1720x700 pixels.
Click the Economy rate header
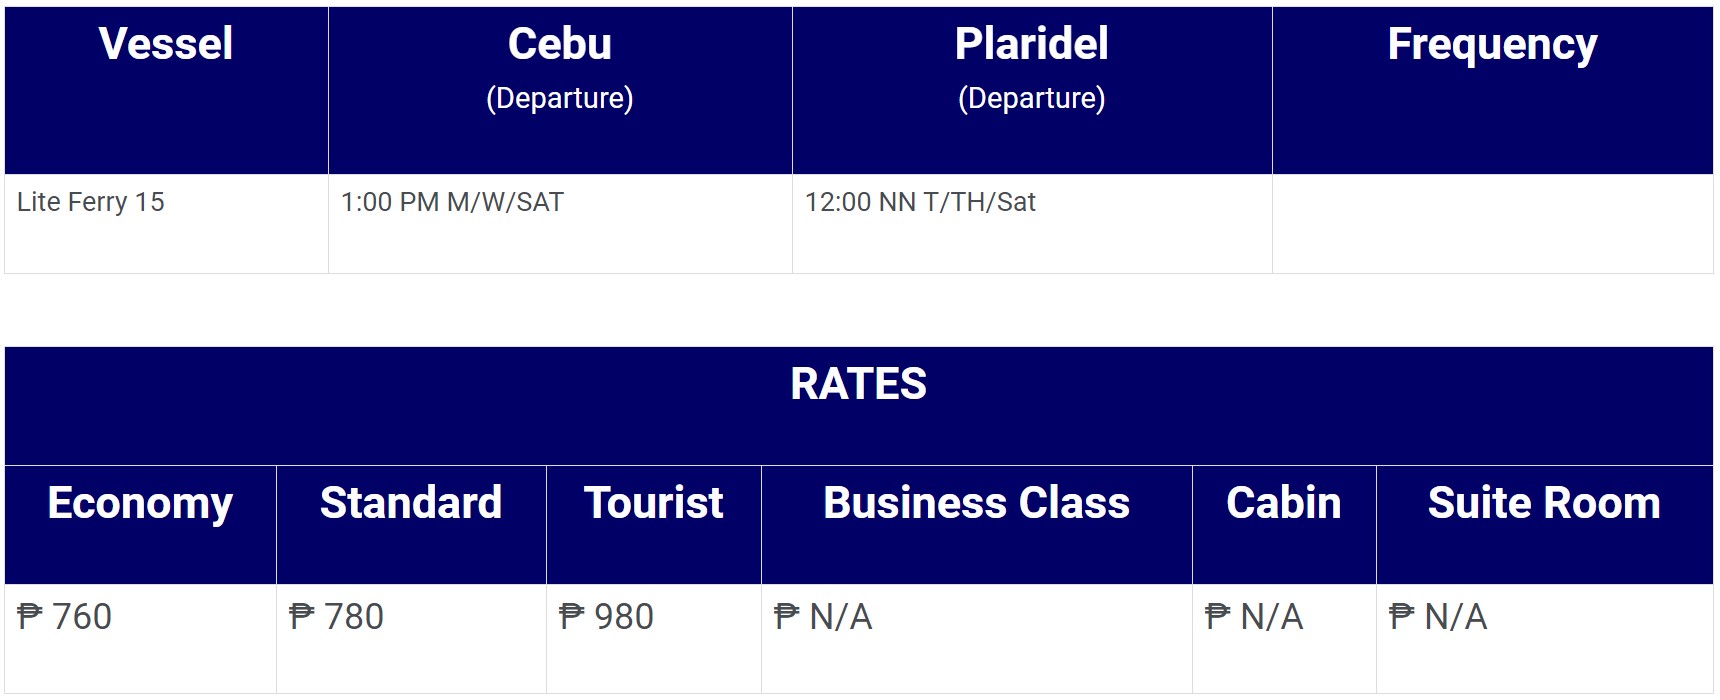tap(140, 524)
